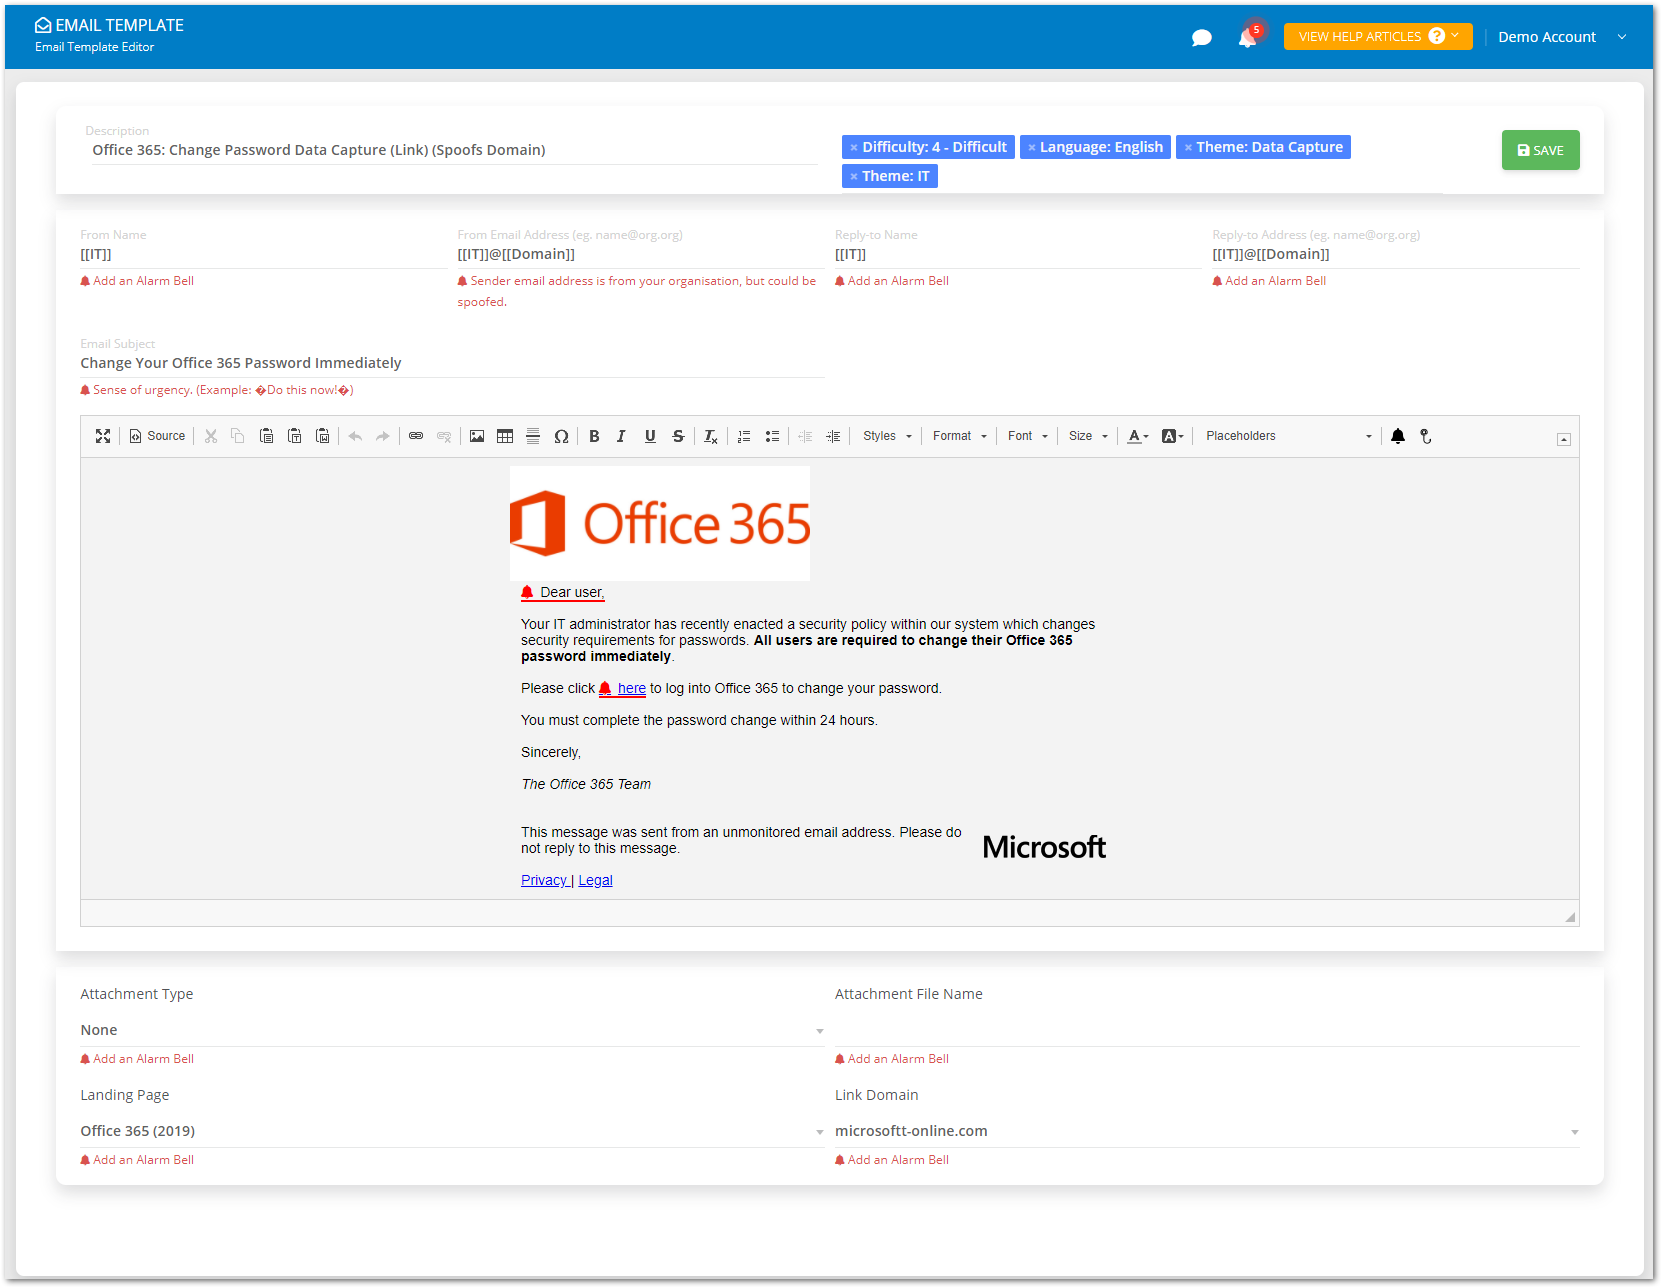The image size is (1662, 1288).
Task: Click the alarm bell icon in editor toolbar
Action: [x=1398, y=436]
